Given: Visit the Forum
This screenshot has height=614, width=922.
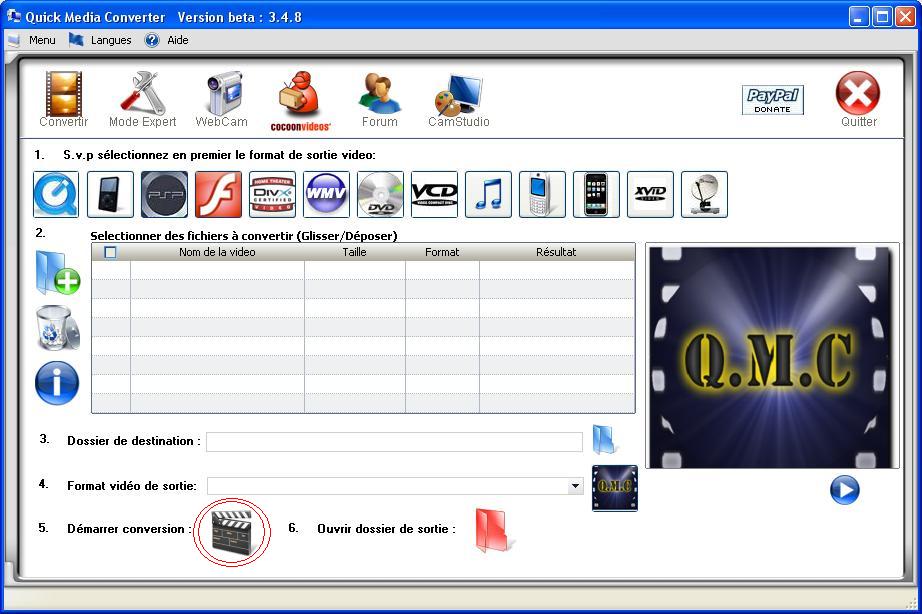Looking at the screenshot, I should click(x=380, y=99).
